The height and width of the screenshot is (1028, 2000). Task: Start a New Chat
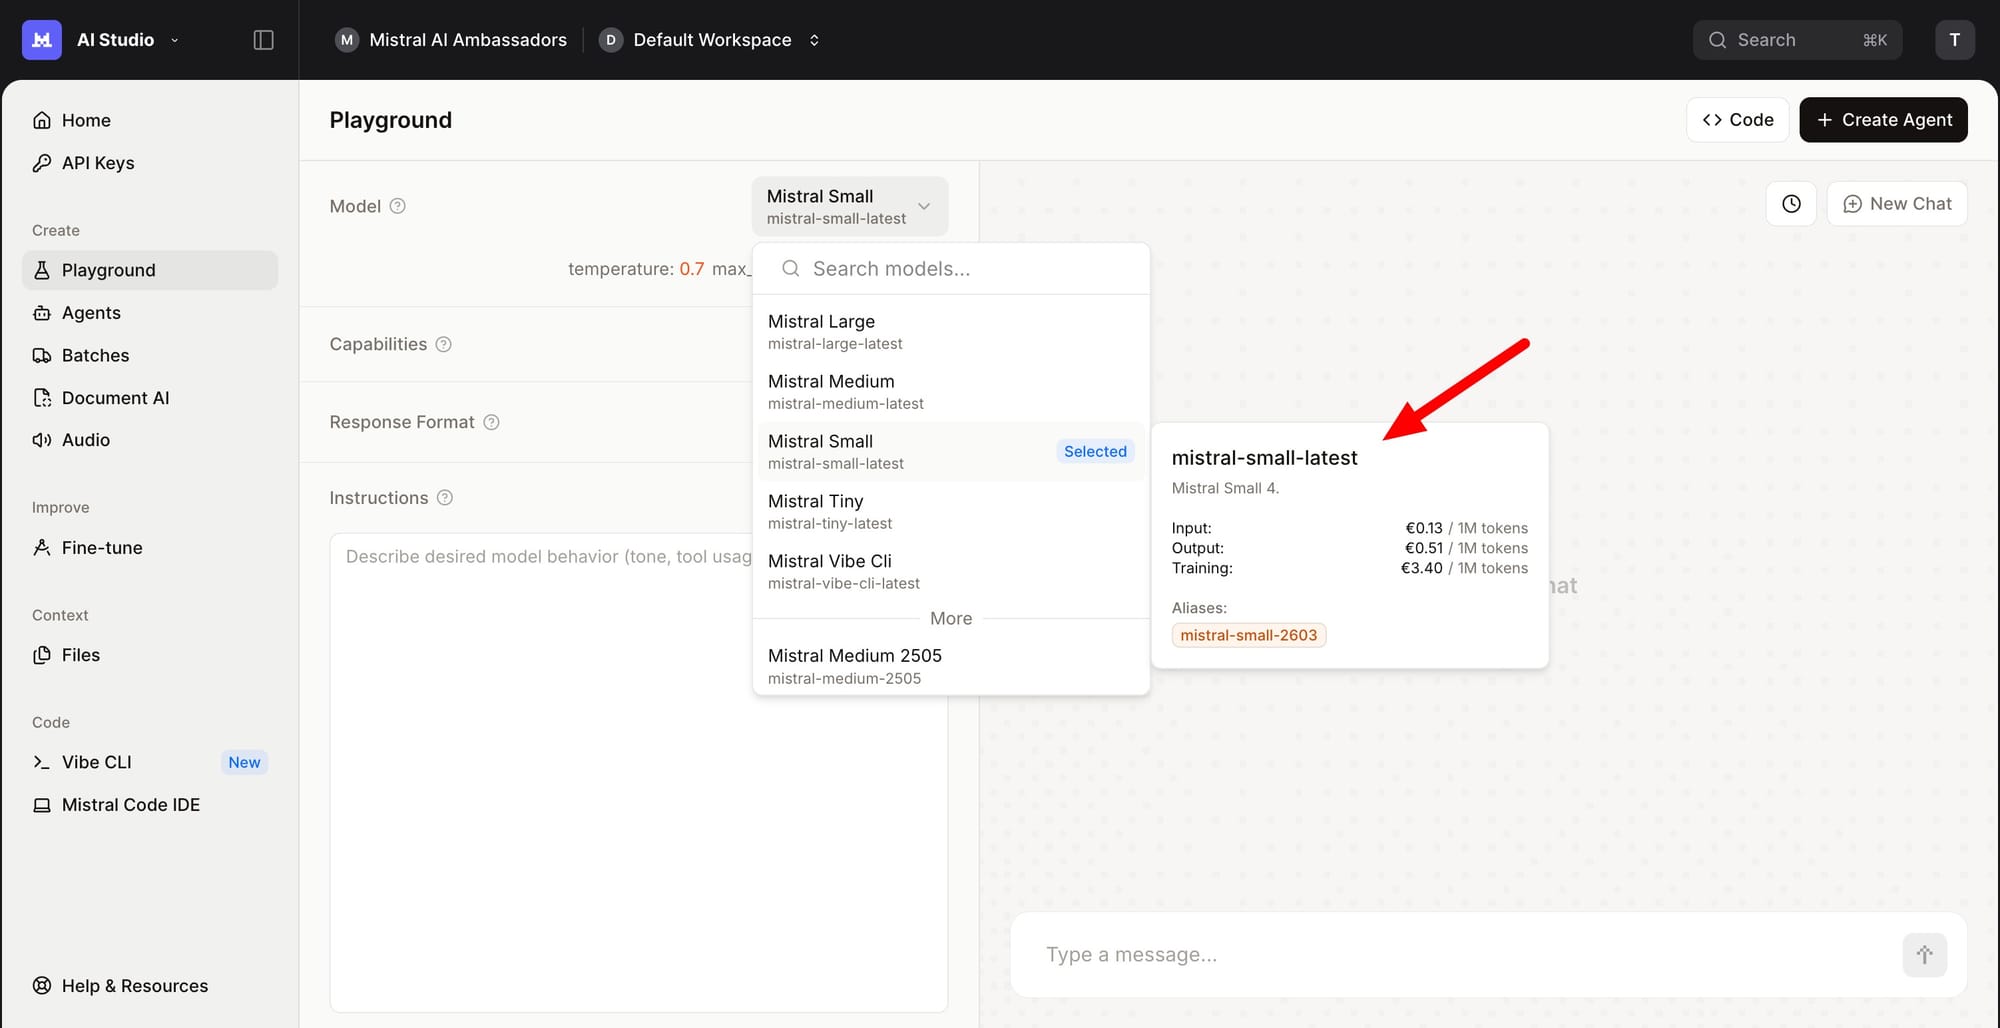pos(1896,204)
